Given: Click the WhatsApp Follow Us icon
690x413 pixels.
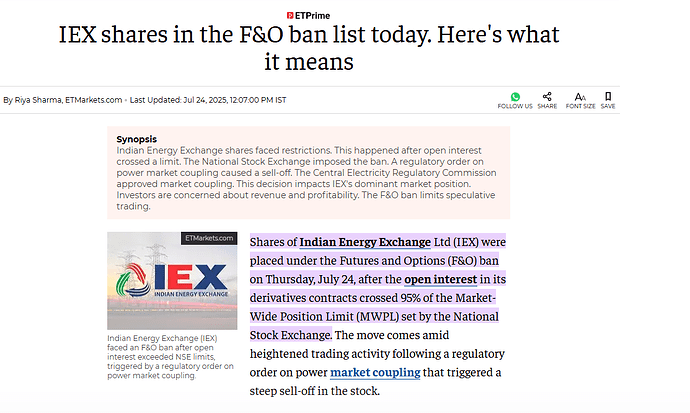Looking at the screenshot, I should pos(515,96).
